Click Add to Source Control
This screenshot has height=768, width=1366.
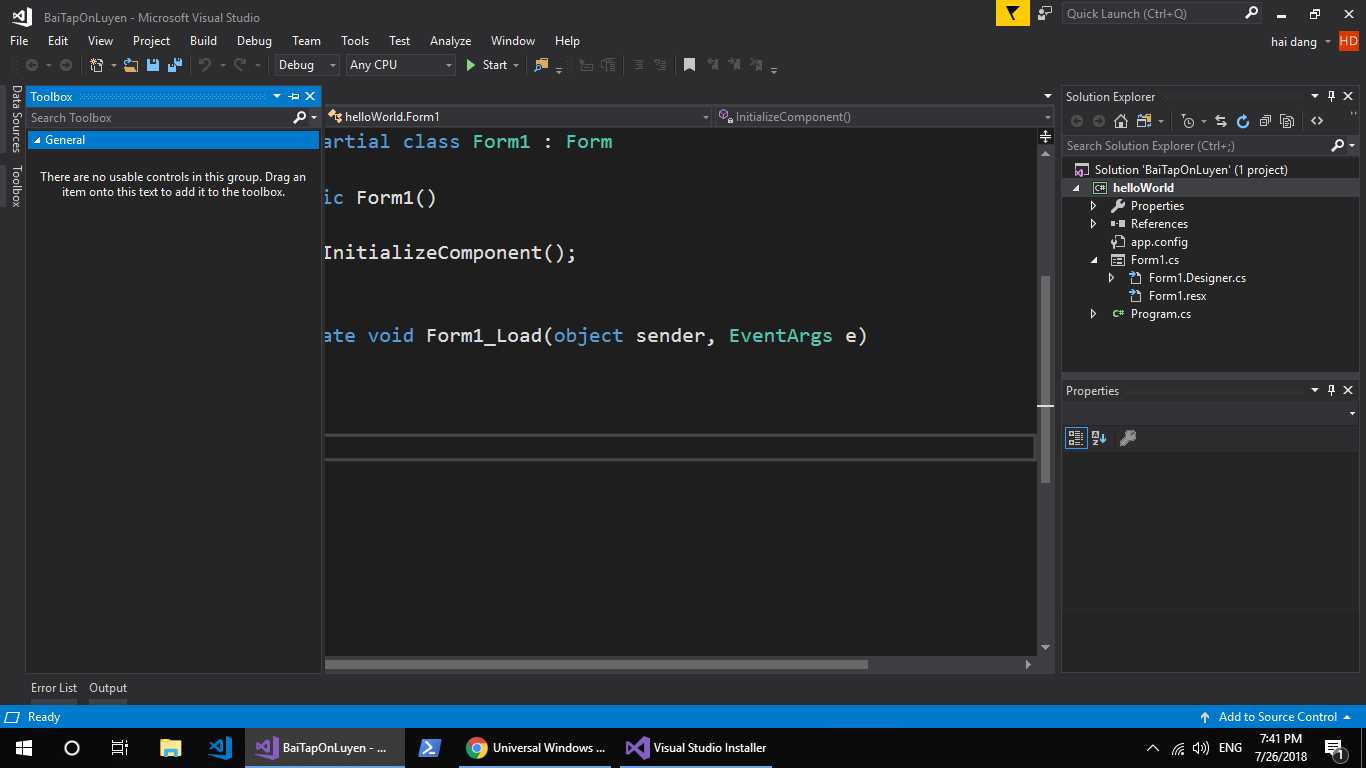(1277, 717)
